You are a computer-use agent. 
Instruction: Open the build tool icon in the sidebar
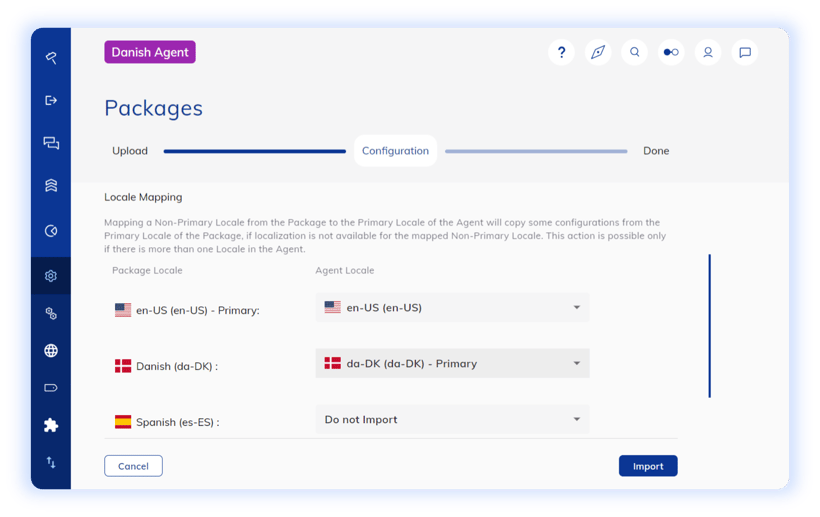pos(51,58)
